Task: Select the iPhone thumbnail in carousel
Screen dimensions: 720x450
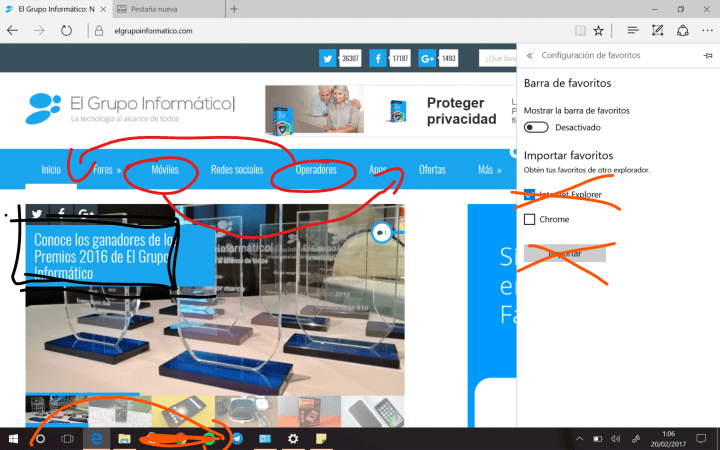Action: (373, 411)
